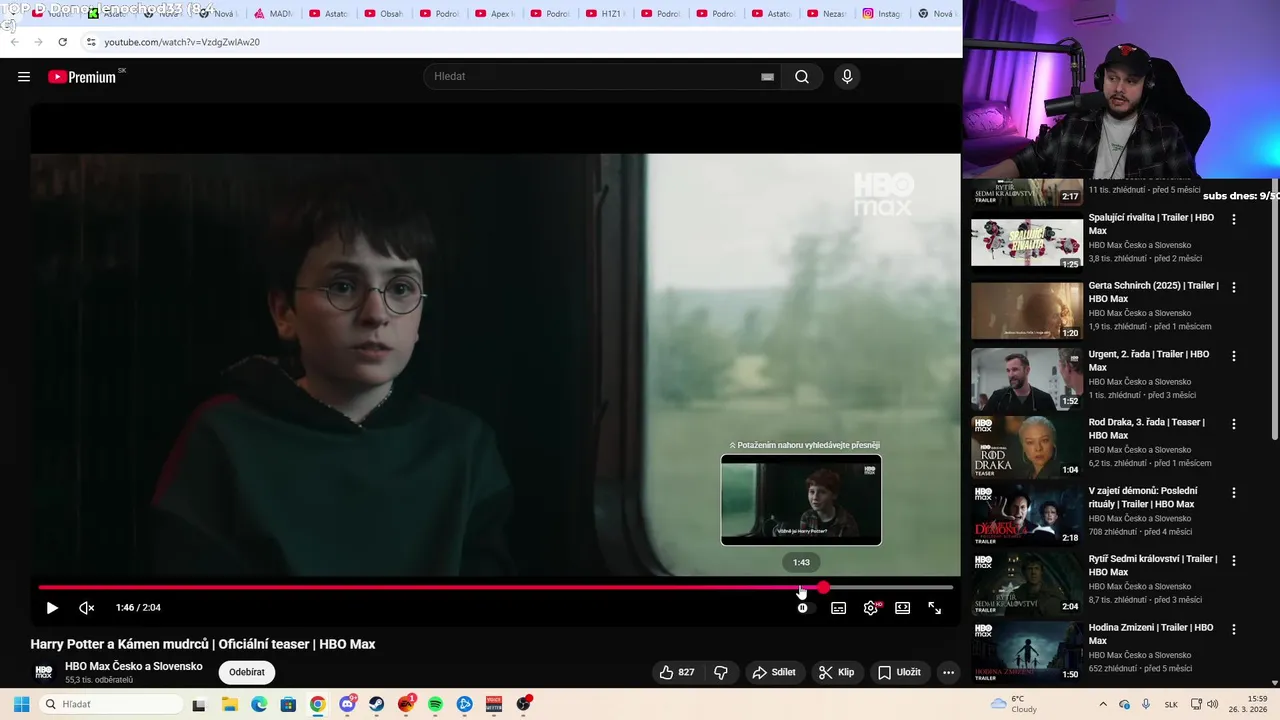Image resolution: width=1280 pixels, height=720 pixels.
Task: Reload the page in browser
Action: pos(62,42)
